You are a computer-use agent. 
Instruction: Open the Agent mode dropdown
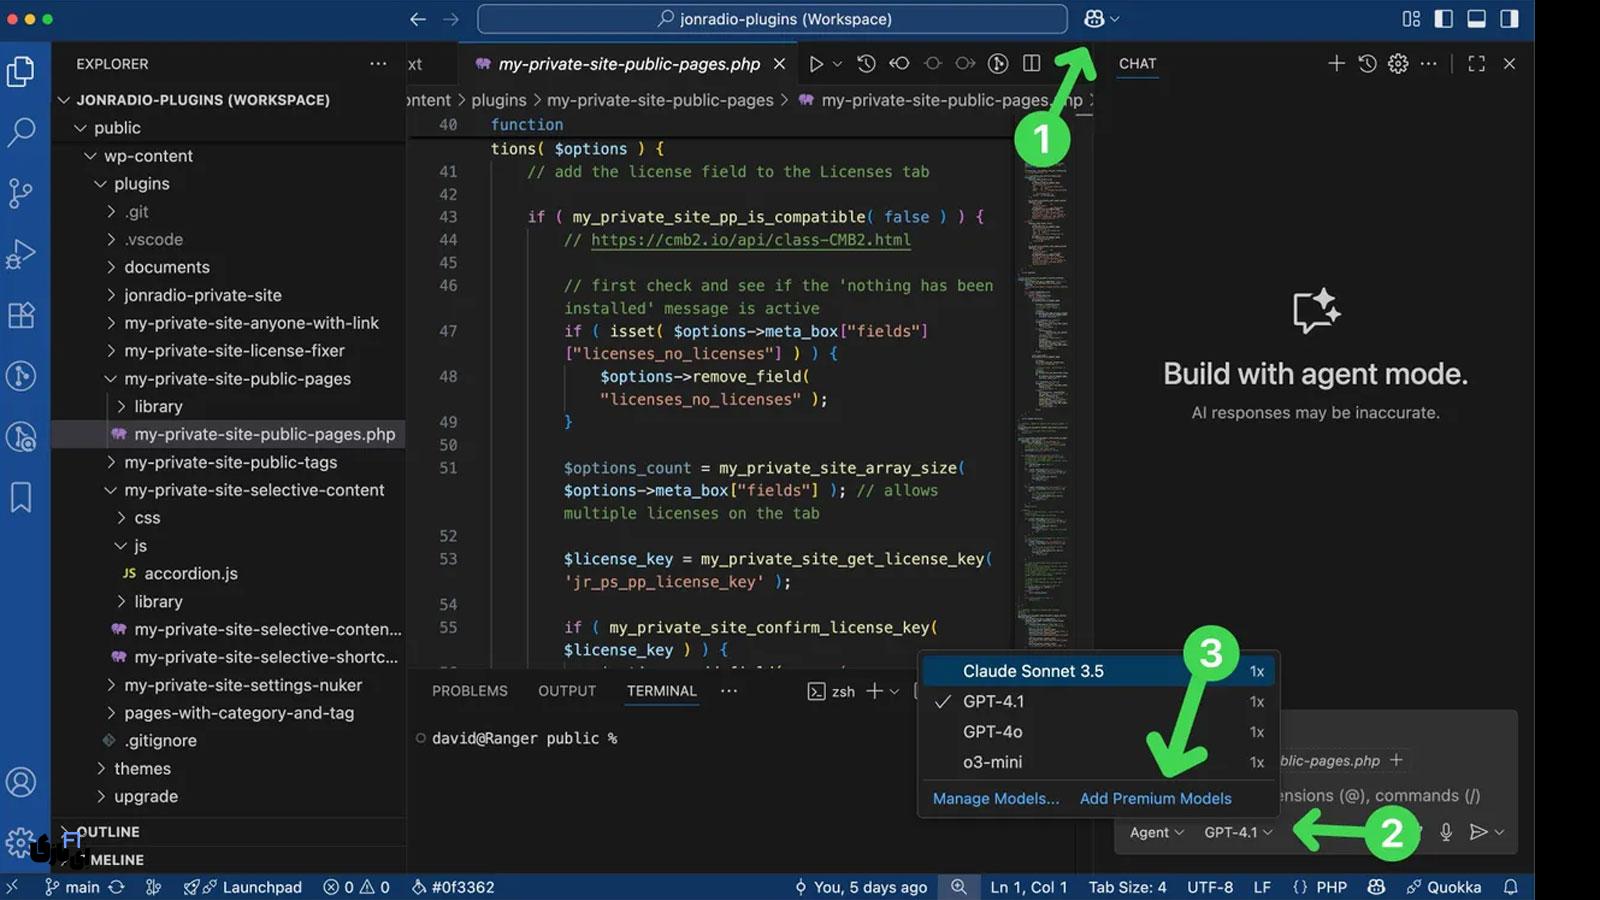(x=1154, y=831)
